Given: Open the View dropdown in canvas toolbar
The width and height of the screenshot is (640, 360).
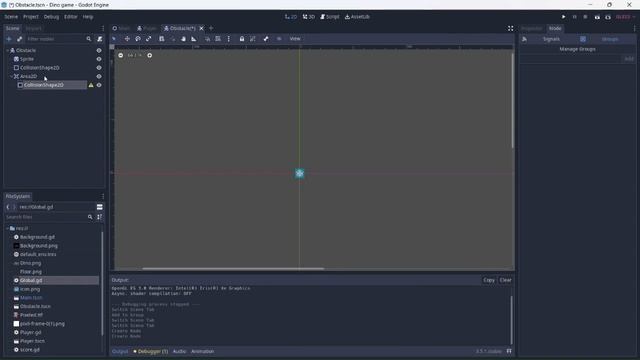Looking at the screenshot, I should [295, 39].
